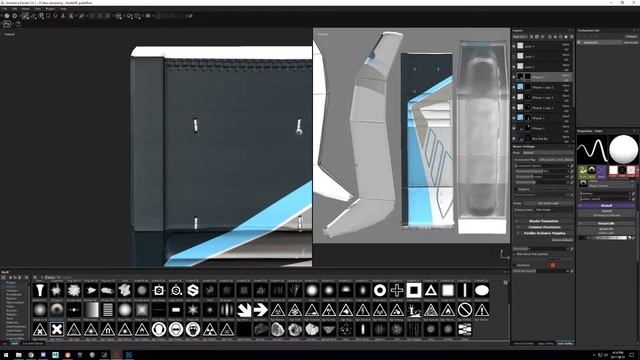
Task: Select the X cross sign alpha
Action: [57, 329]
